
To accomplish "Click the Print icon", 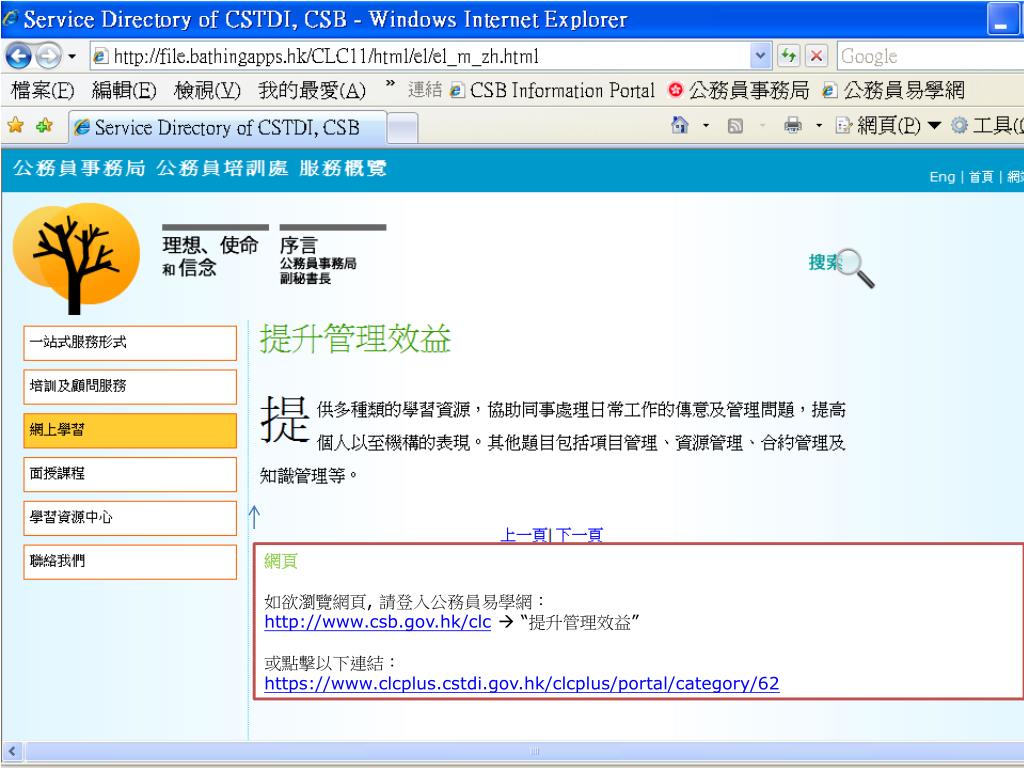I will tap(793, 125).
